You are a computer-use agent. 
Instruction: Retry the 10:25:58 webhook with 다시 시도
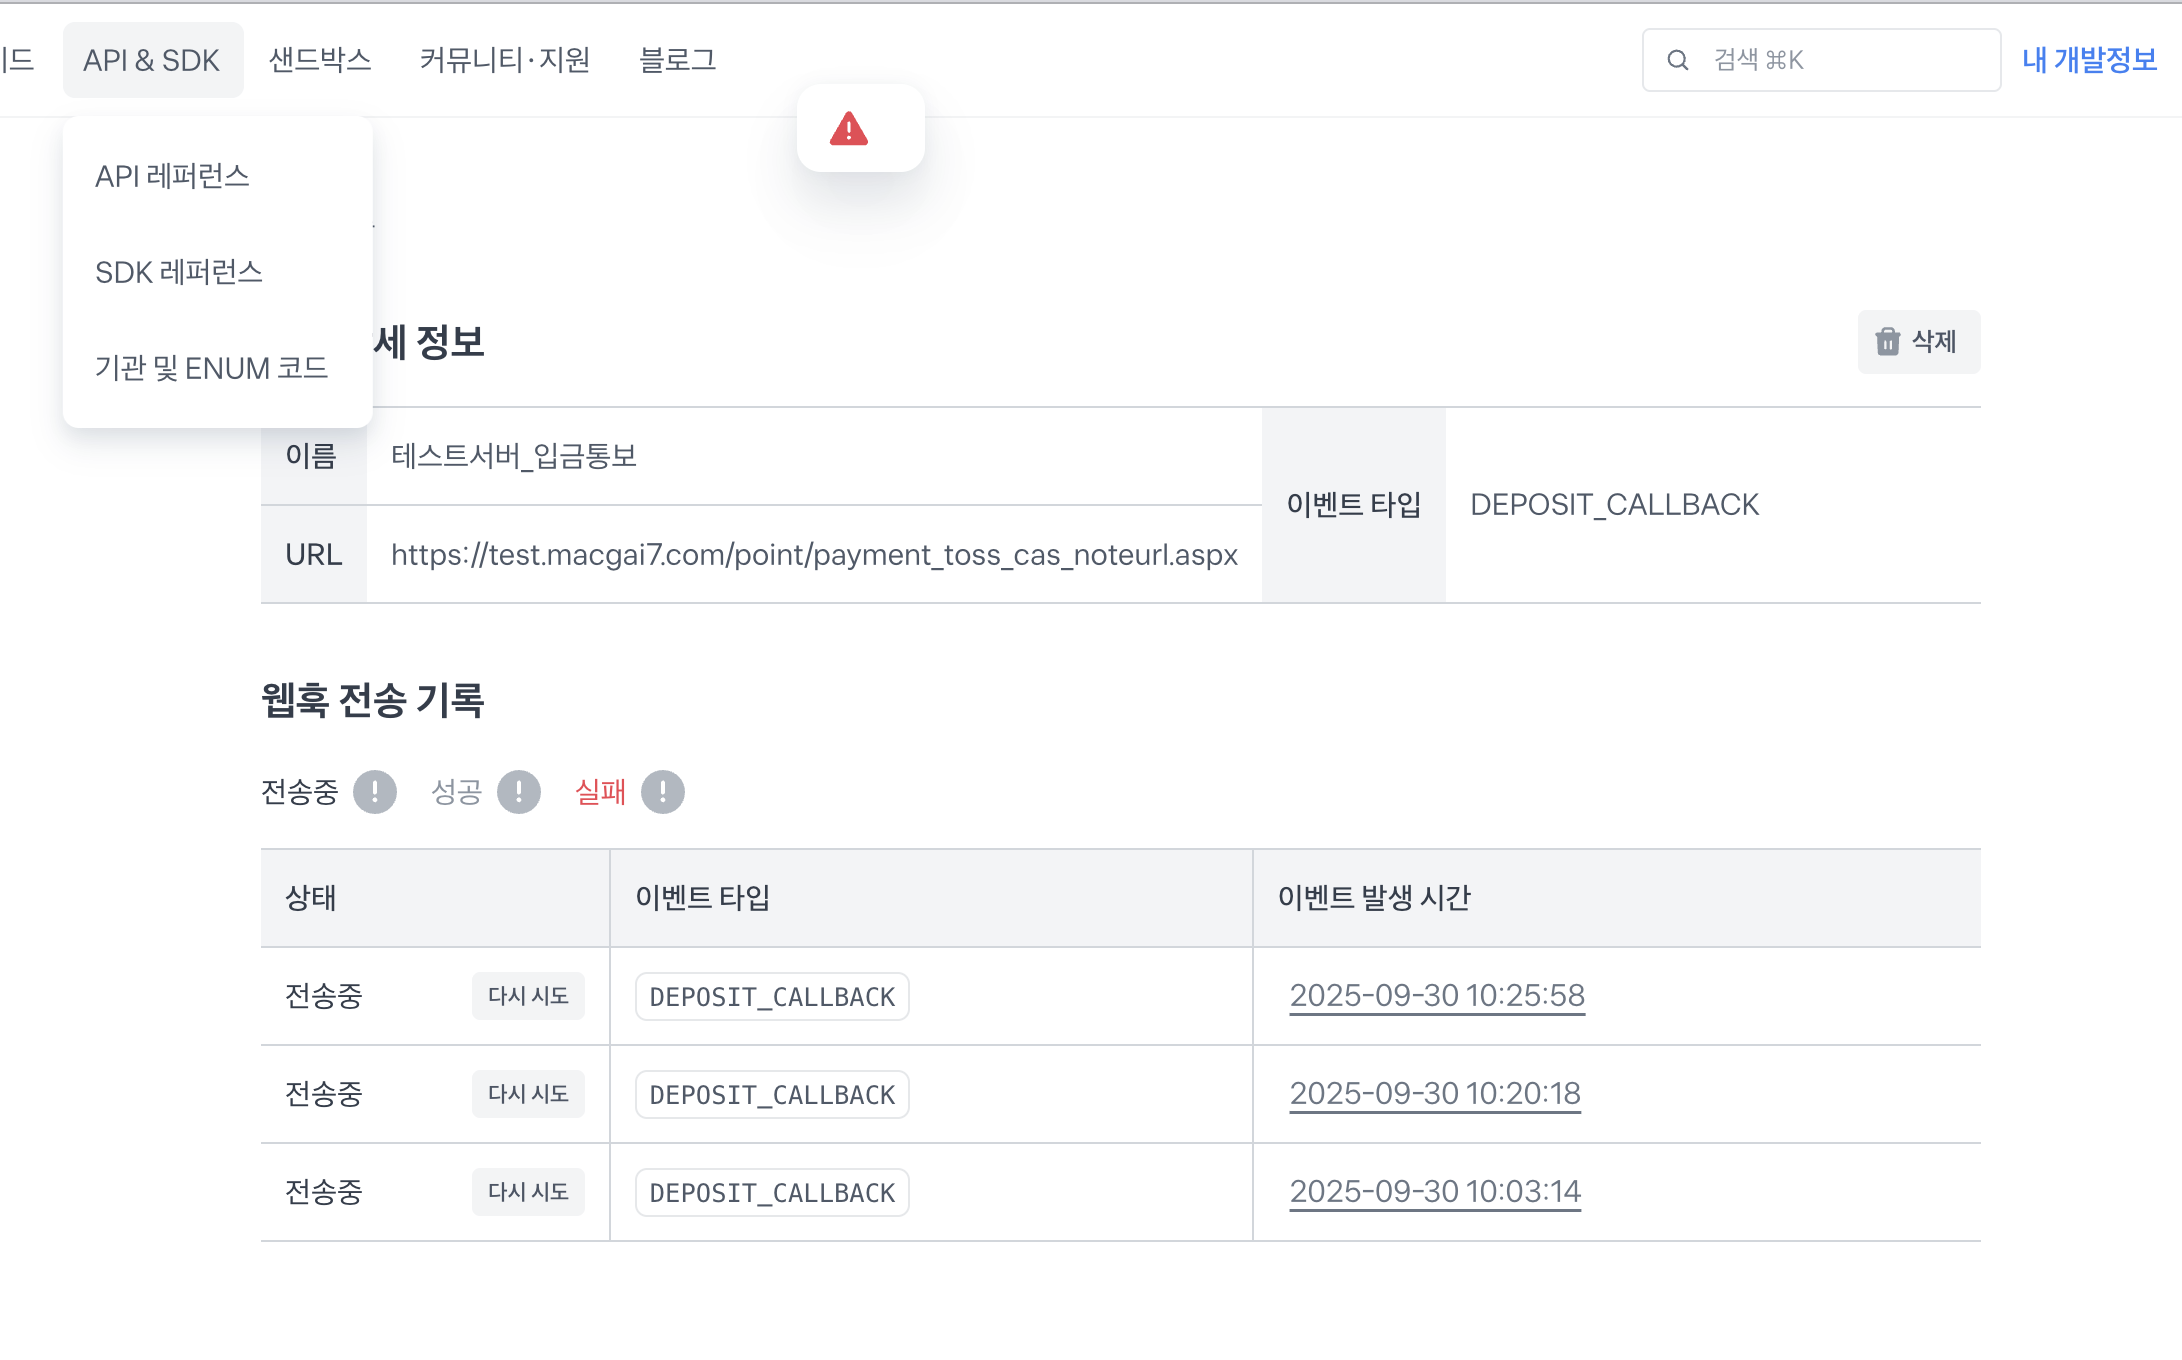[x=528, y=996]
